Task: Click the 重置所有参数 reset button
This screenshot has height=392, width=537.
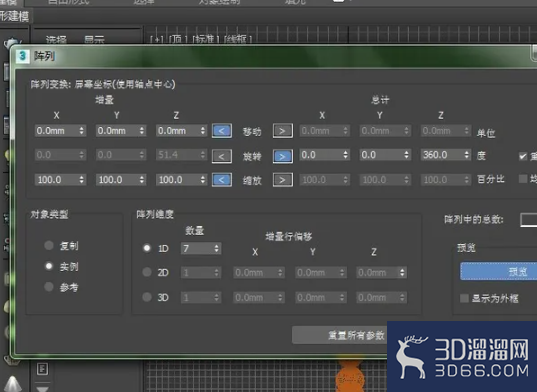Action: tap(340, 335)
